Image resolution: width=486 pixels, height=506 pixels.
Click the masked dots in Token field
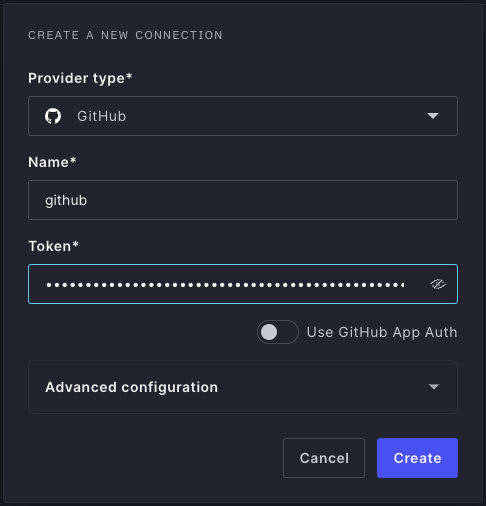point(225,285)
